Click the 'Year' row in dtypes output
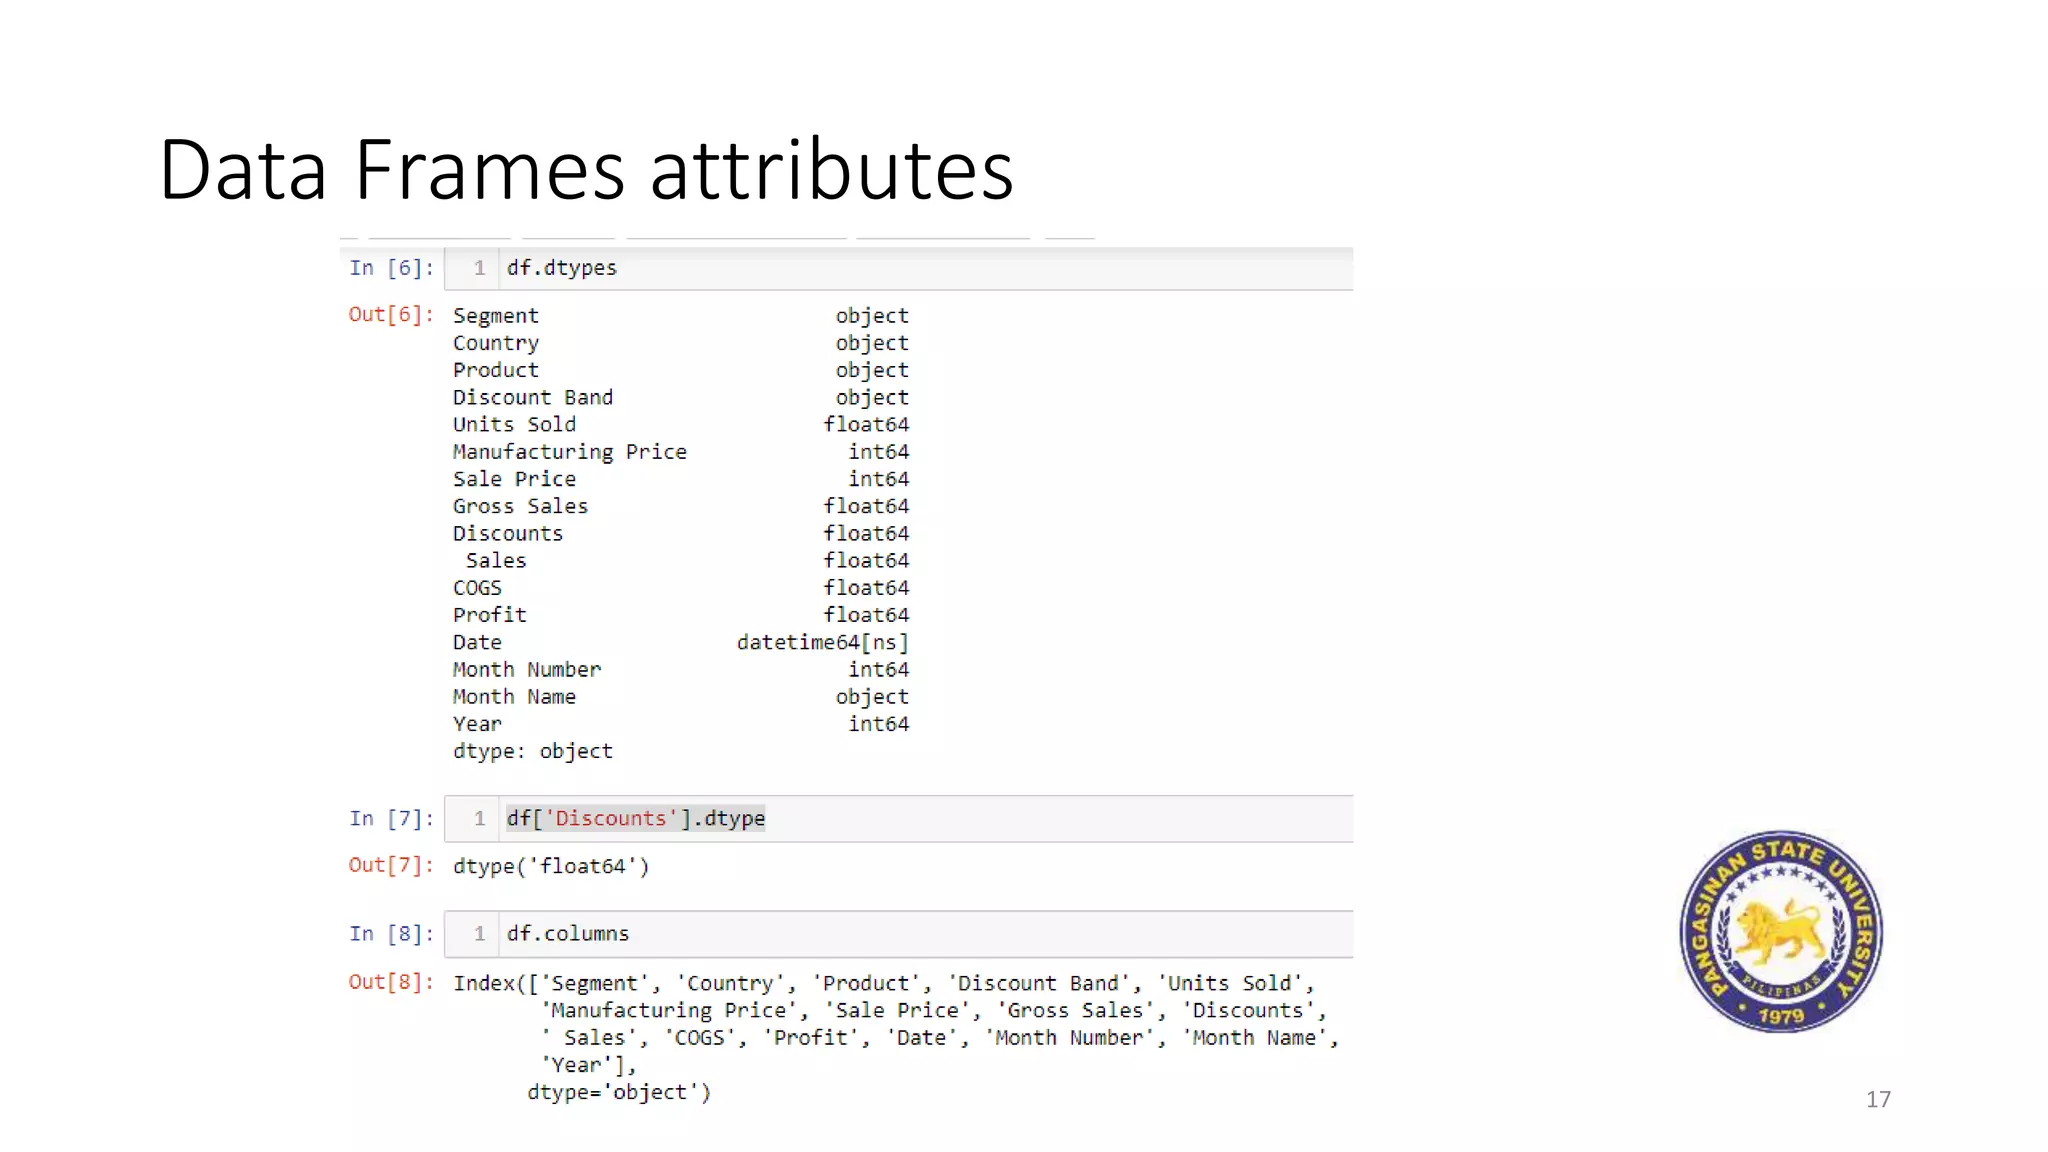 click(681, 724)
